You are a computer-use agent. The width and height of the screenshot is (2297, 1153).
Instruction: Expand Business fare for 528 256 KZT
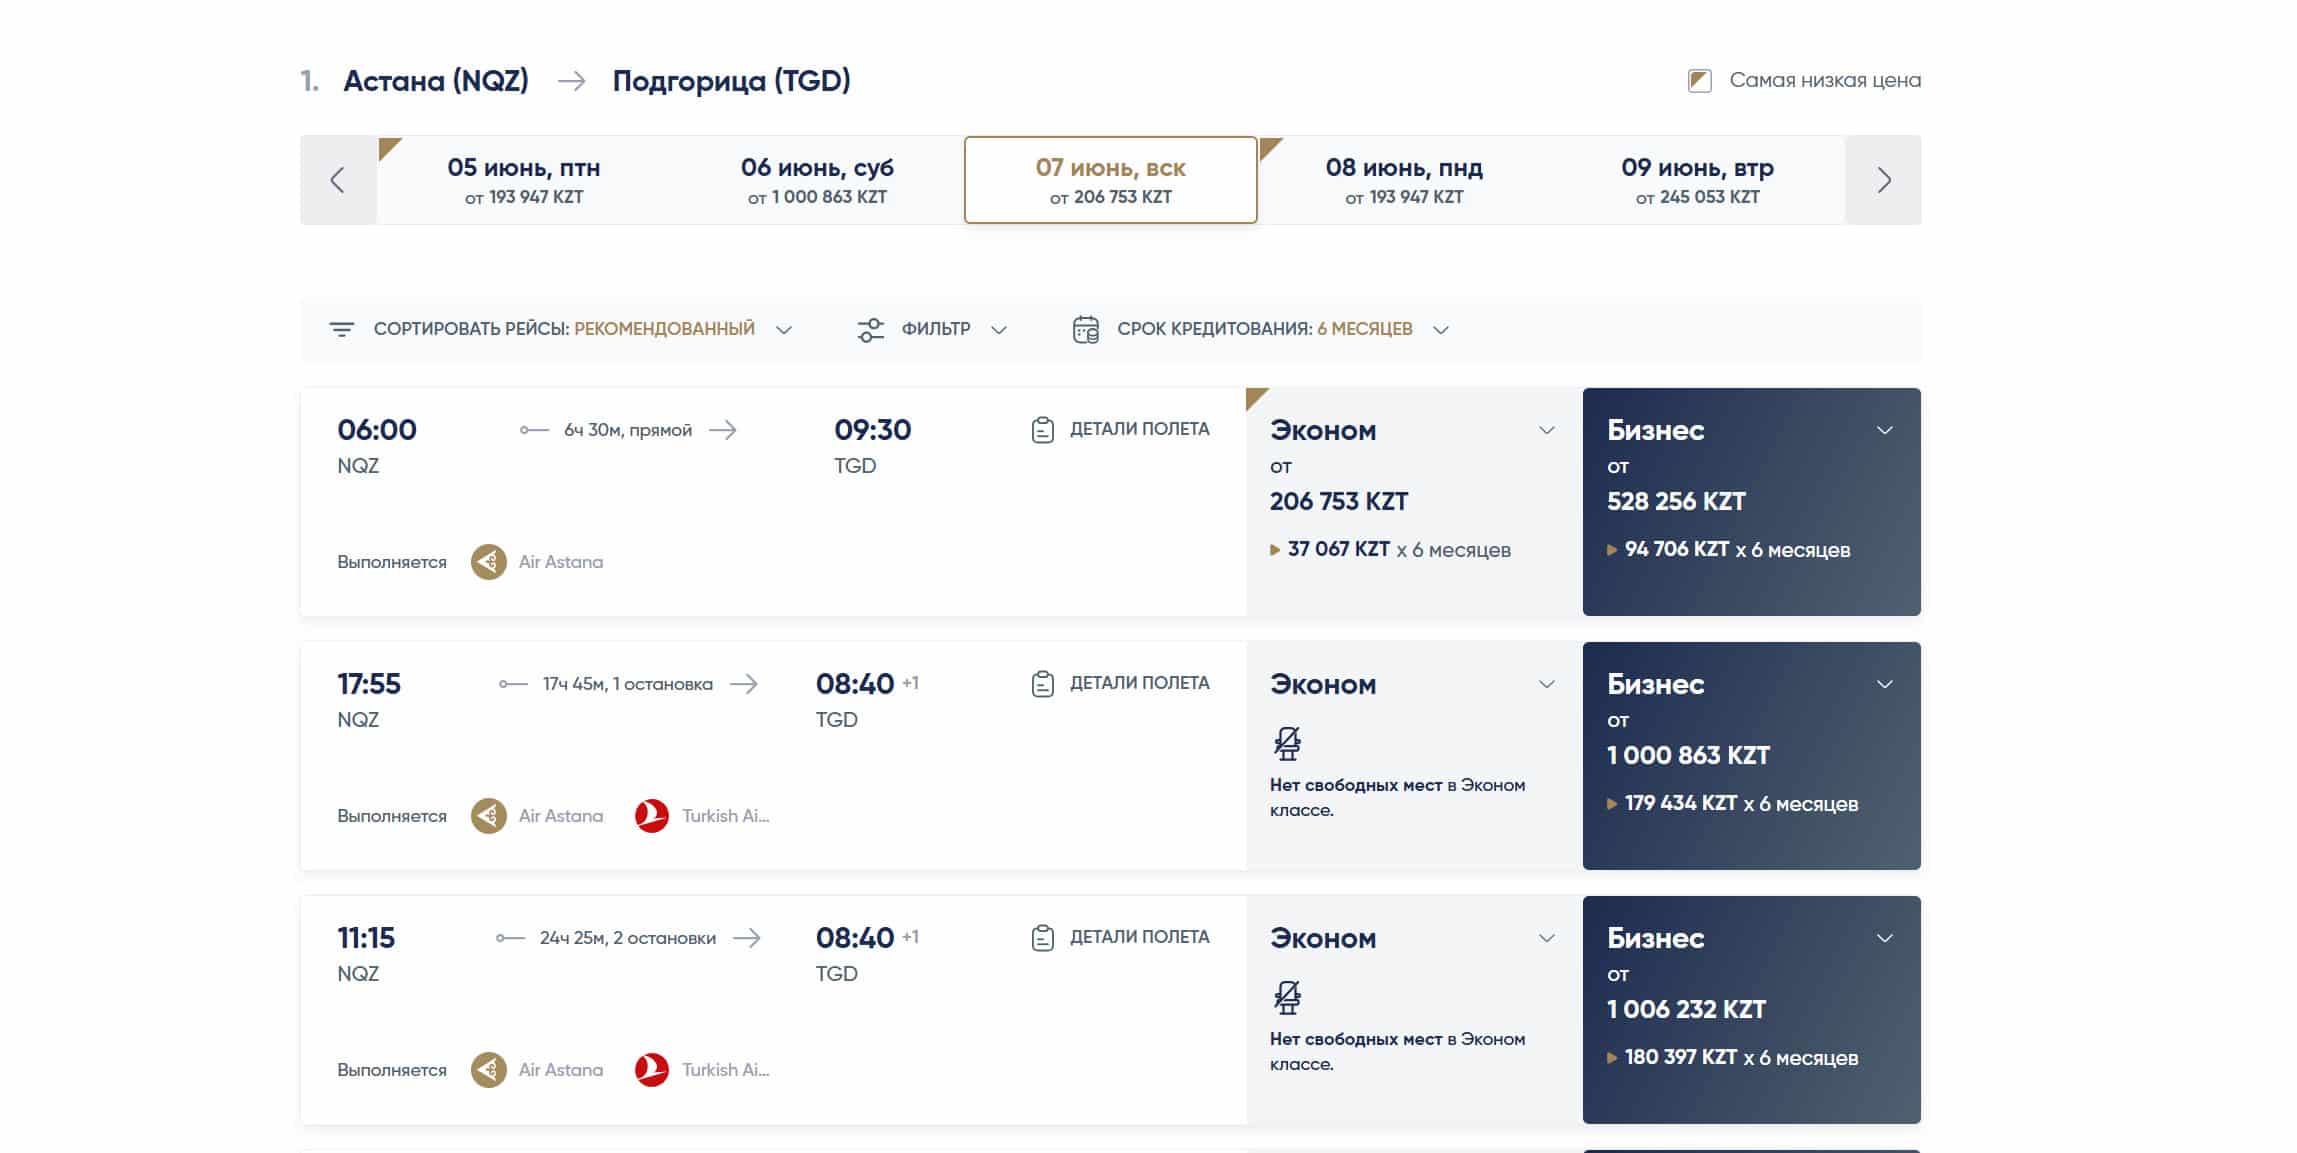[x=1884, y=430]
